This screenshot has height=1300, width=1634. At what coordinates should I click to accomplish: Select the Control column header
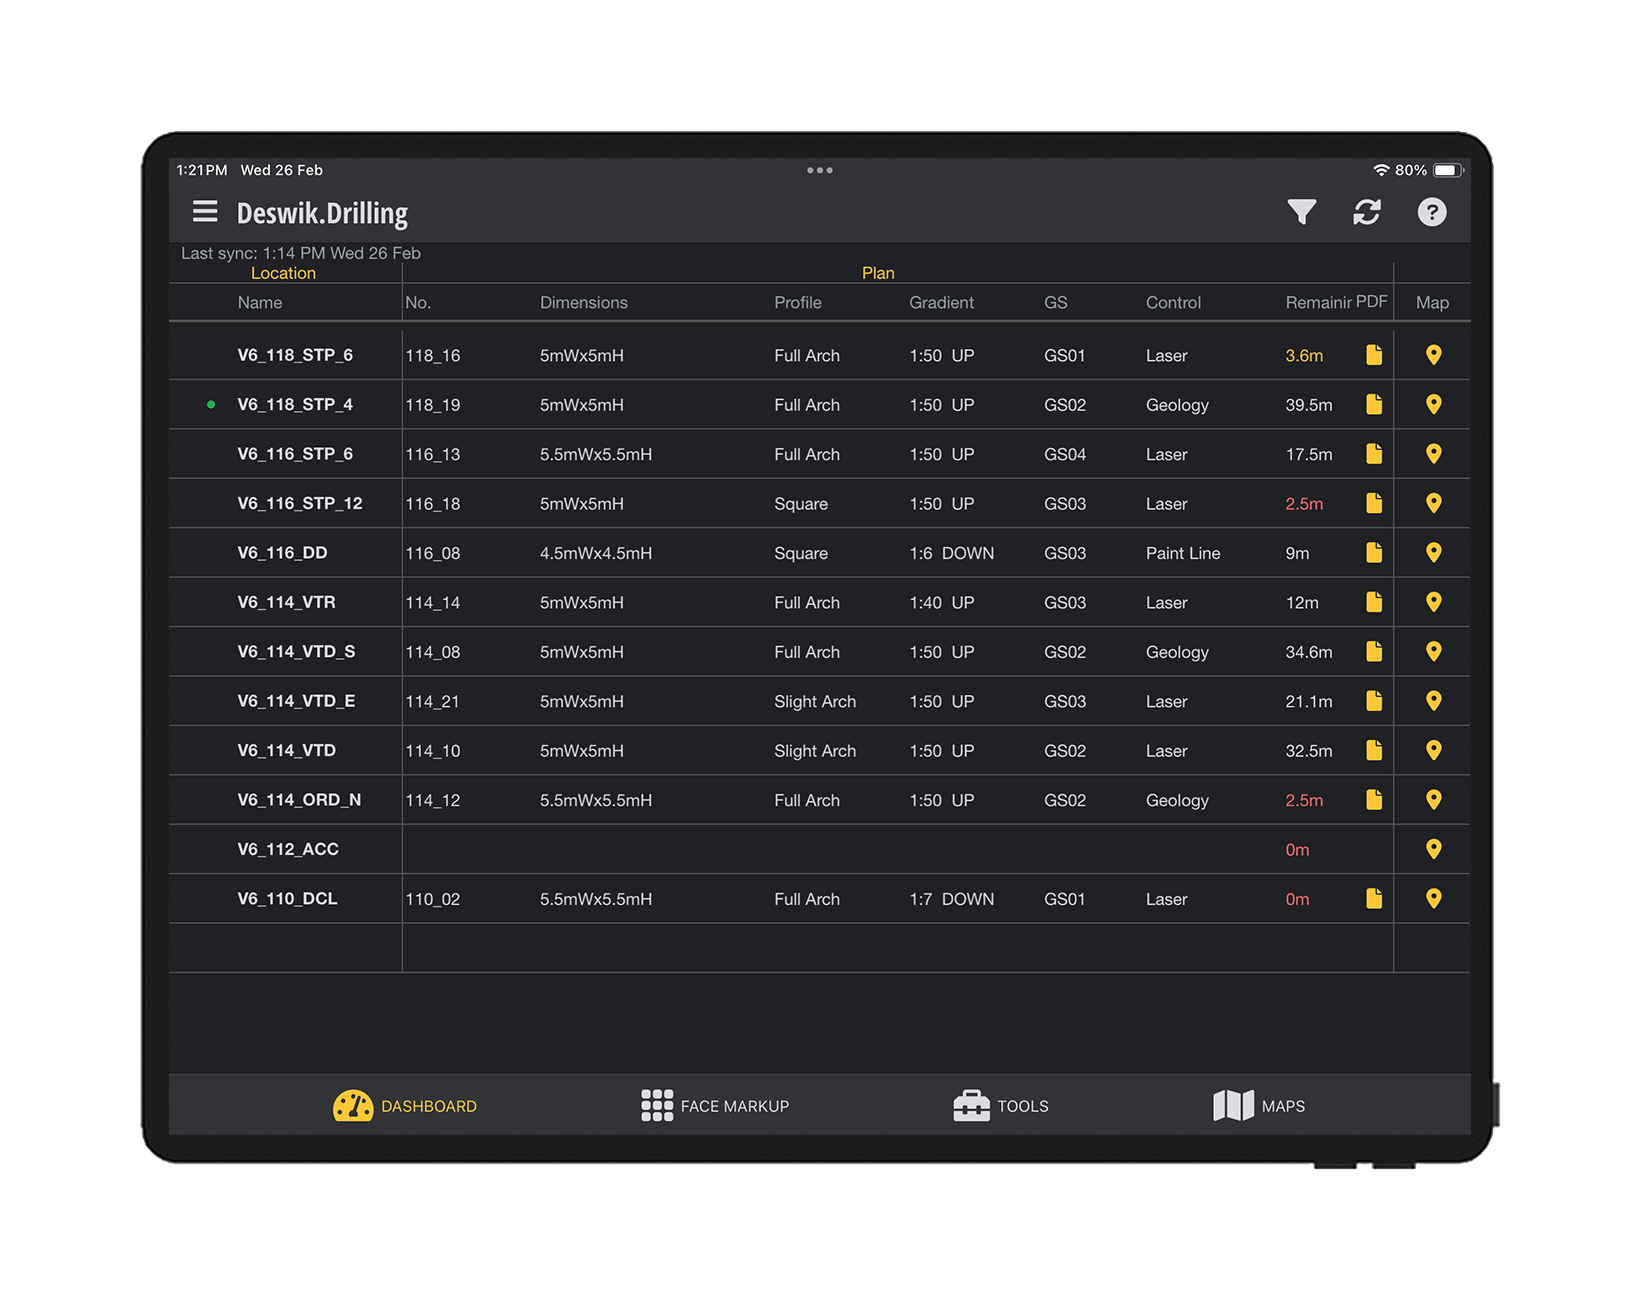[x=1173, y=303]
